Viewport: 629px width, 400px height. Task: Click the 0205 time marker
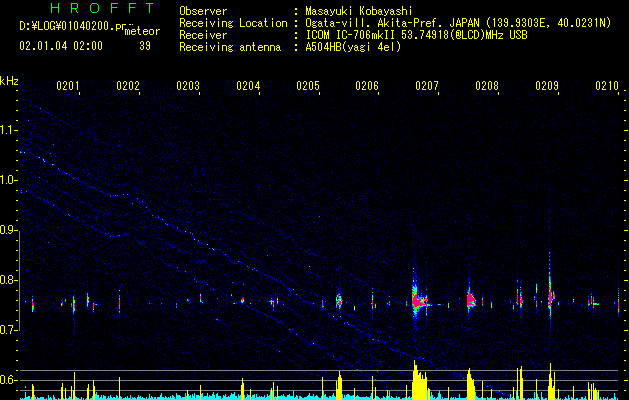coord(308,85)
